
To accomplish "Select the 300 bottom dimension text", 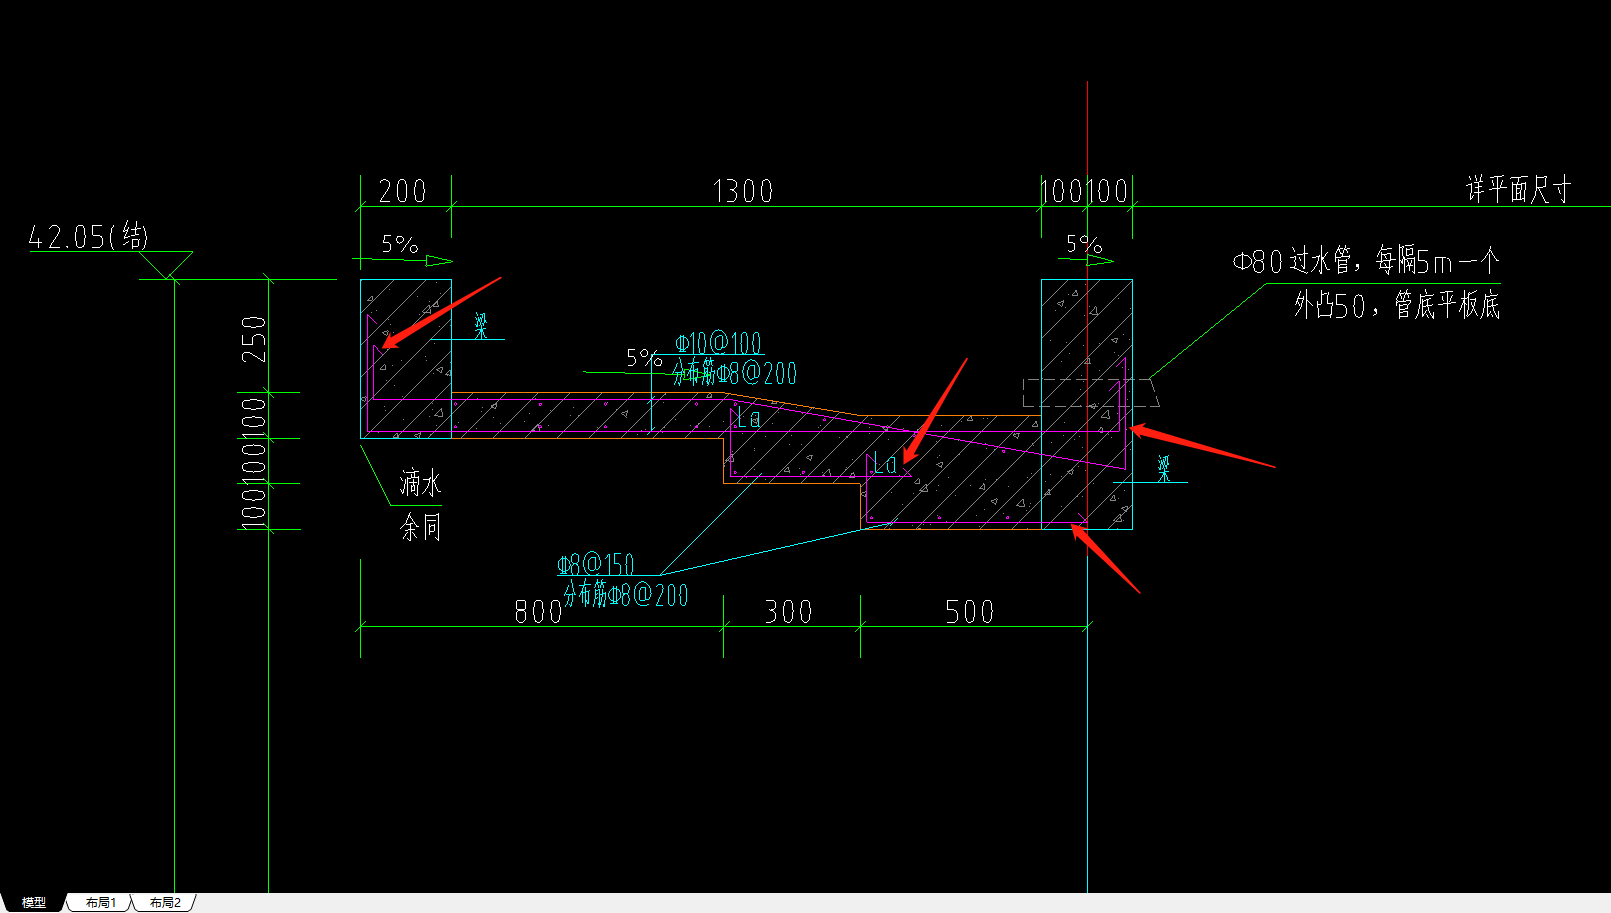I will coord(789,612).
